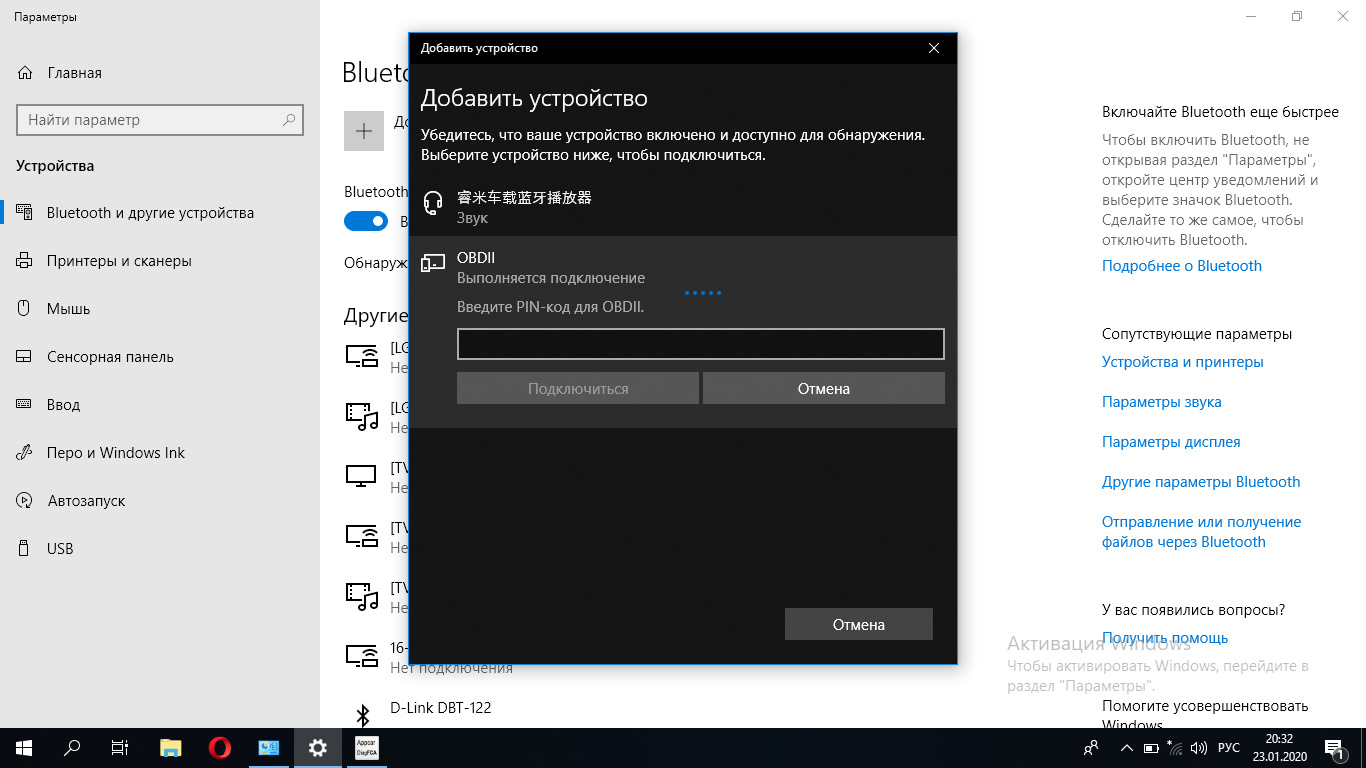
Task: Open File Explorer from the taskbar
Action: coord(171,747)
